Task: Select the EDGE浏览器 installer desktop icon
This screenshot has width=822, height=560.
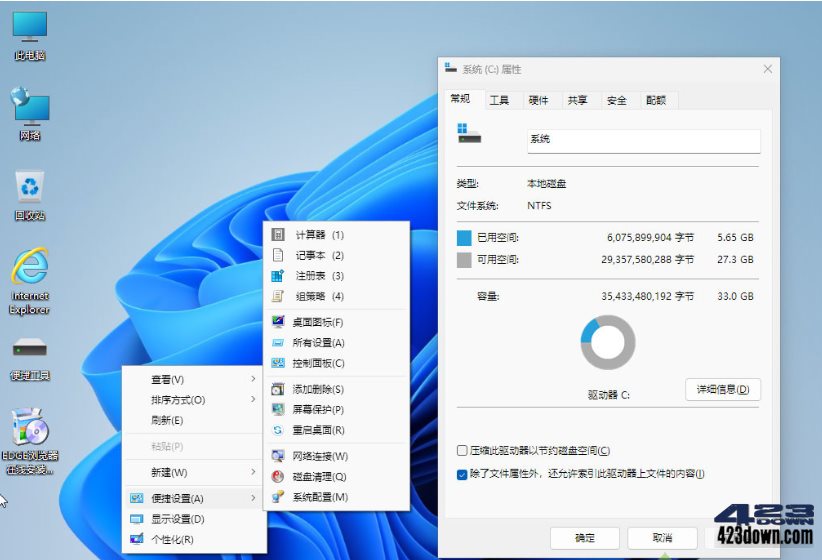Action: 30,441
